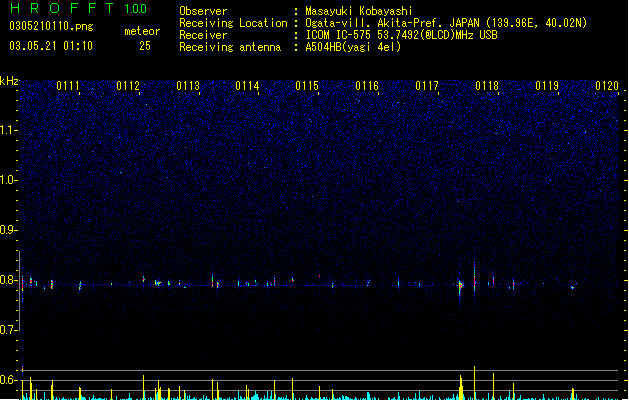629x400 pixels.
Task: Click the date 03.05.21 01:10
Action: click(51, 46)
